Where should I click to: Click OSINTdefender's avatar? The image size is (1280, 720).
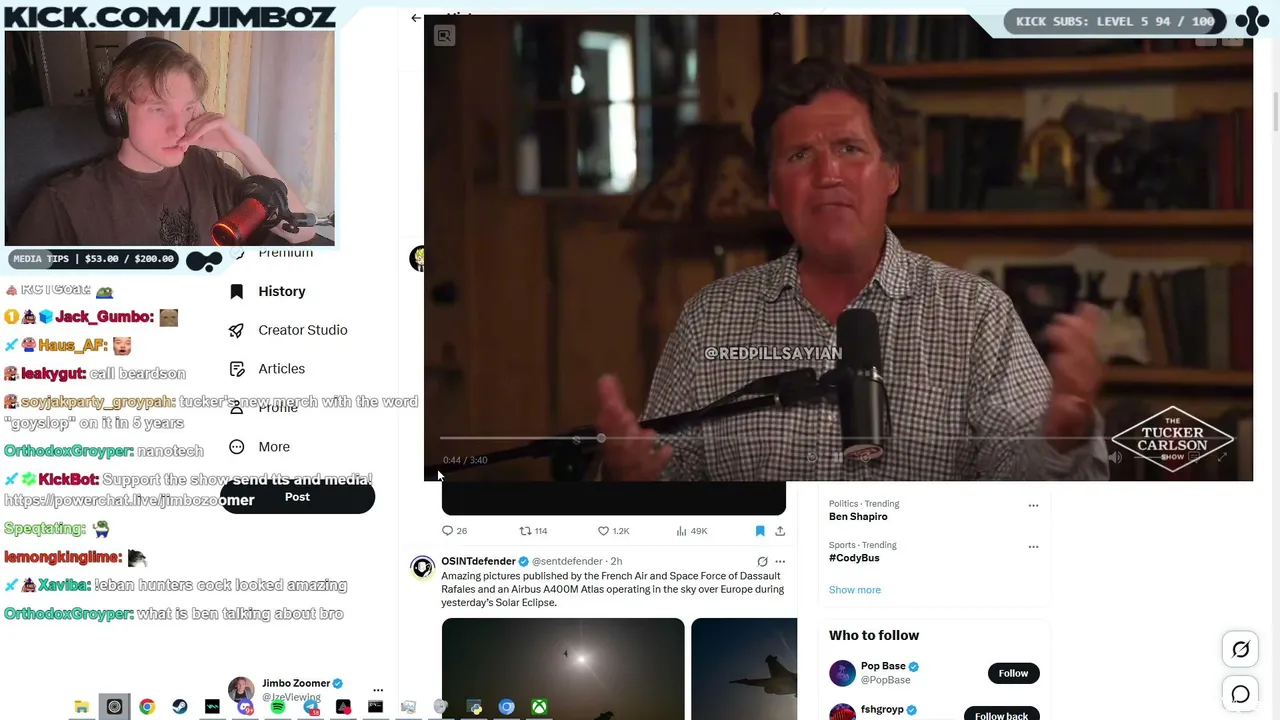point(423,568)
